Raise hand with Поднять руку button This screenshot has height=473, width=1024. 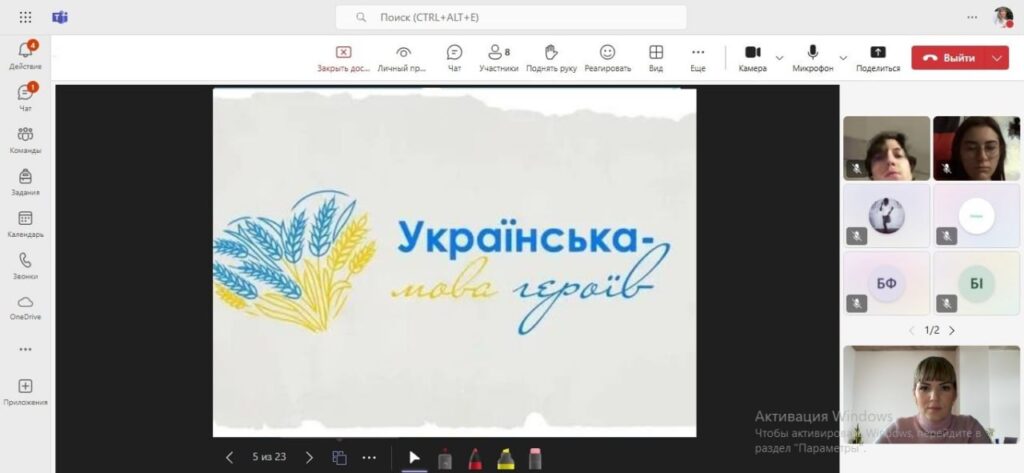tap(550, 57)
